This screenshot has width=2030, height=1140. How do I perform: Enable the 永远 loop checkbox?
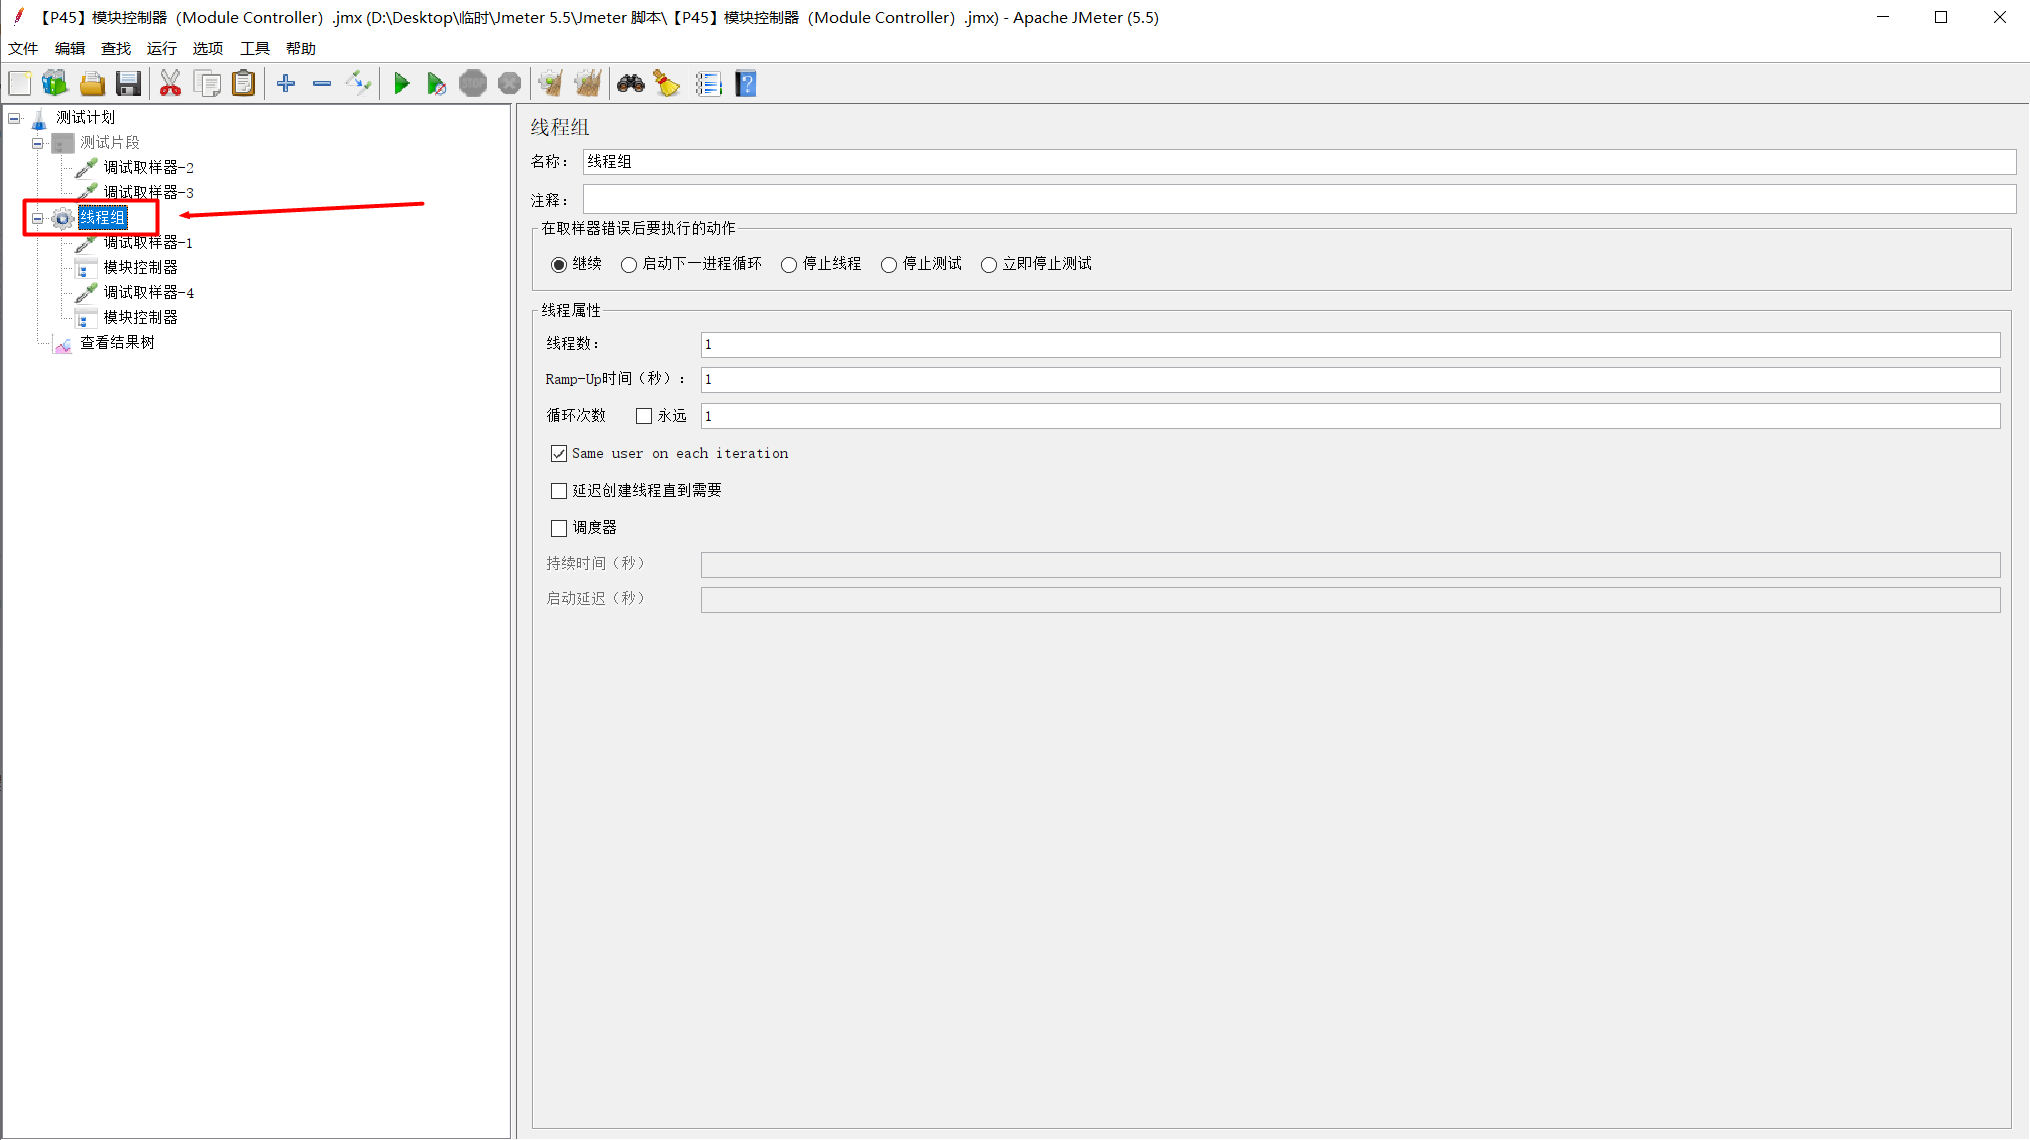point(644,416)
